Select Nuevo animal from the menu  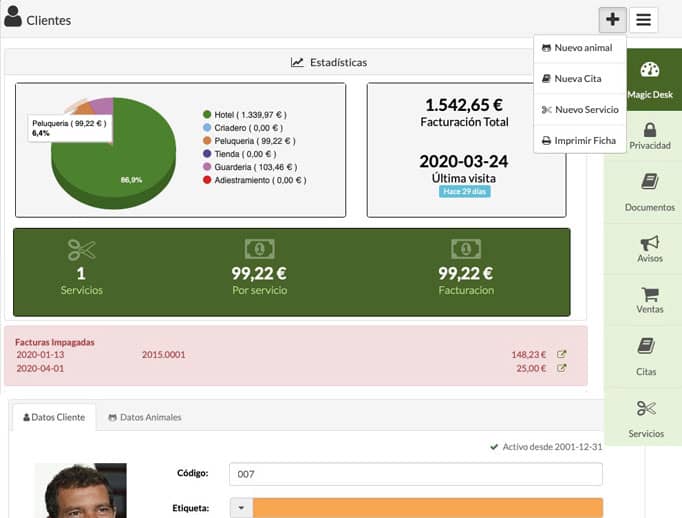(x=582, y=48)
